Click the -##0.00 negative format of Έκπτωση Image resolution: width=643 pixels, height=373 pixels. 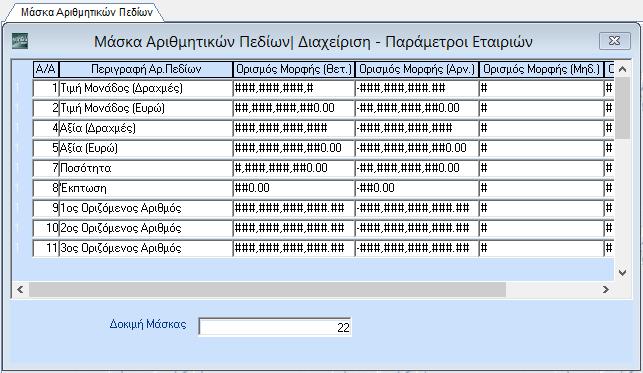417,188
